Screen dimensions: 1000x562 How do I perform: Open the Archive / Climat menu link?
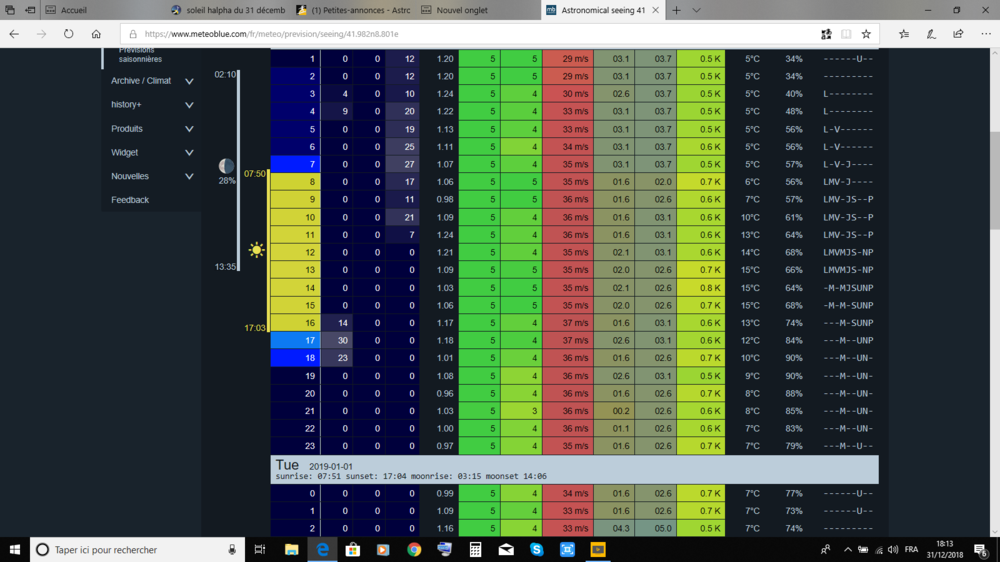coord(141,81)
